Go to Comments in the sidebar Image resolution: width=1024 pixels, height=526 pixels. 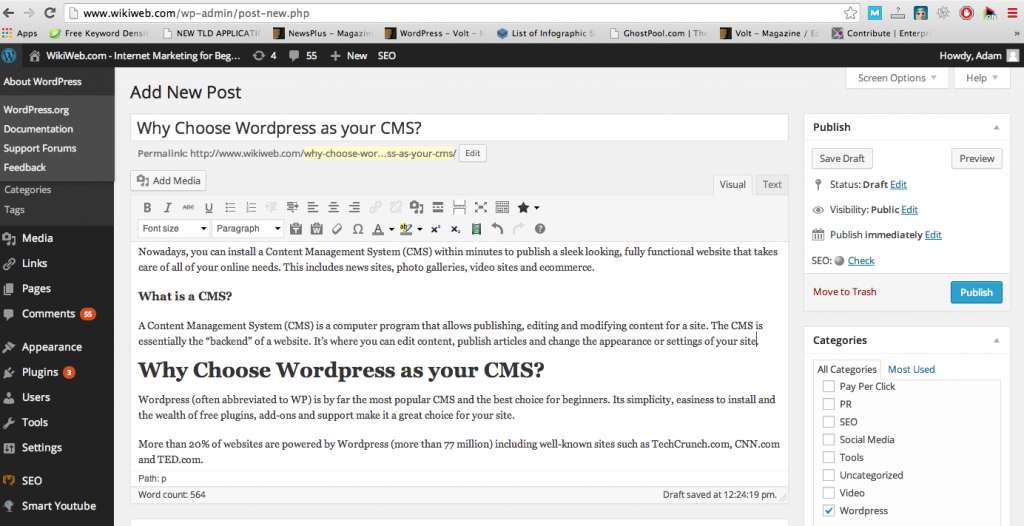[x=48, y=314]
